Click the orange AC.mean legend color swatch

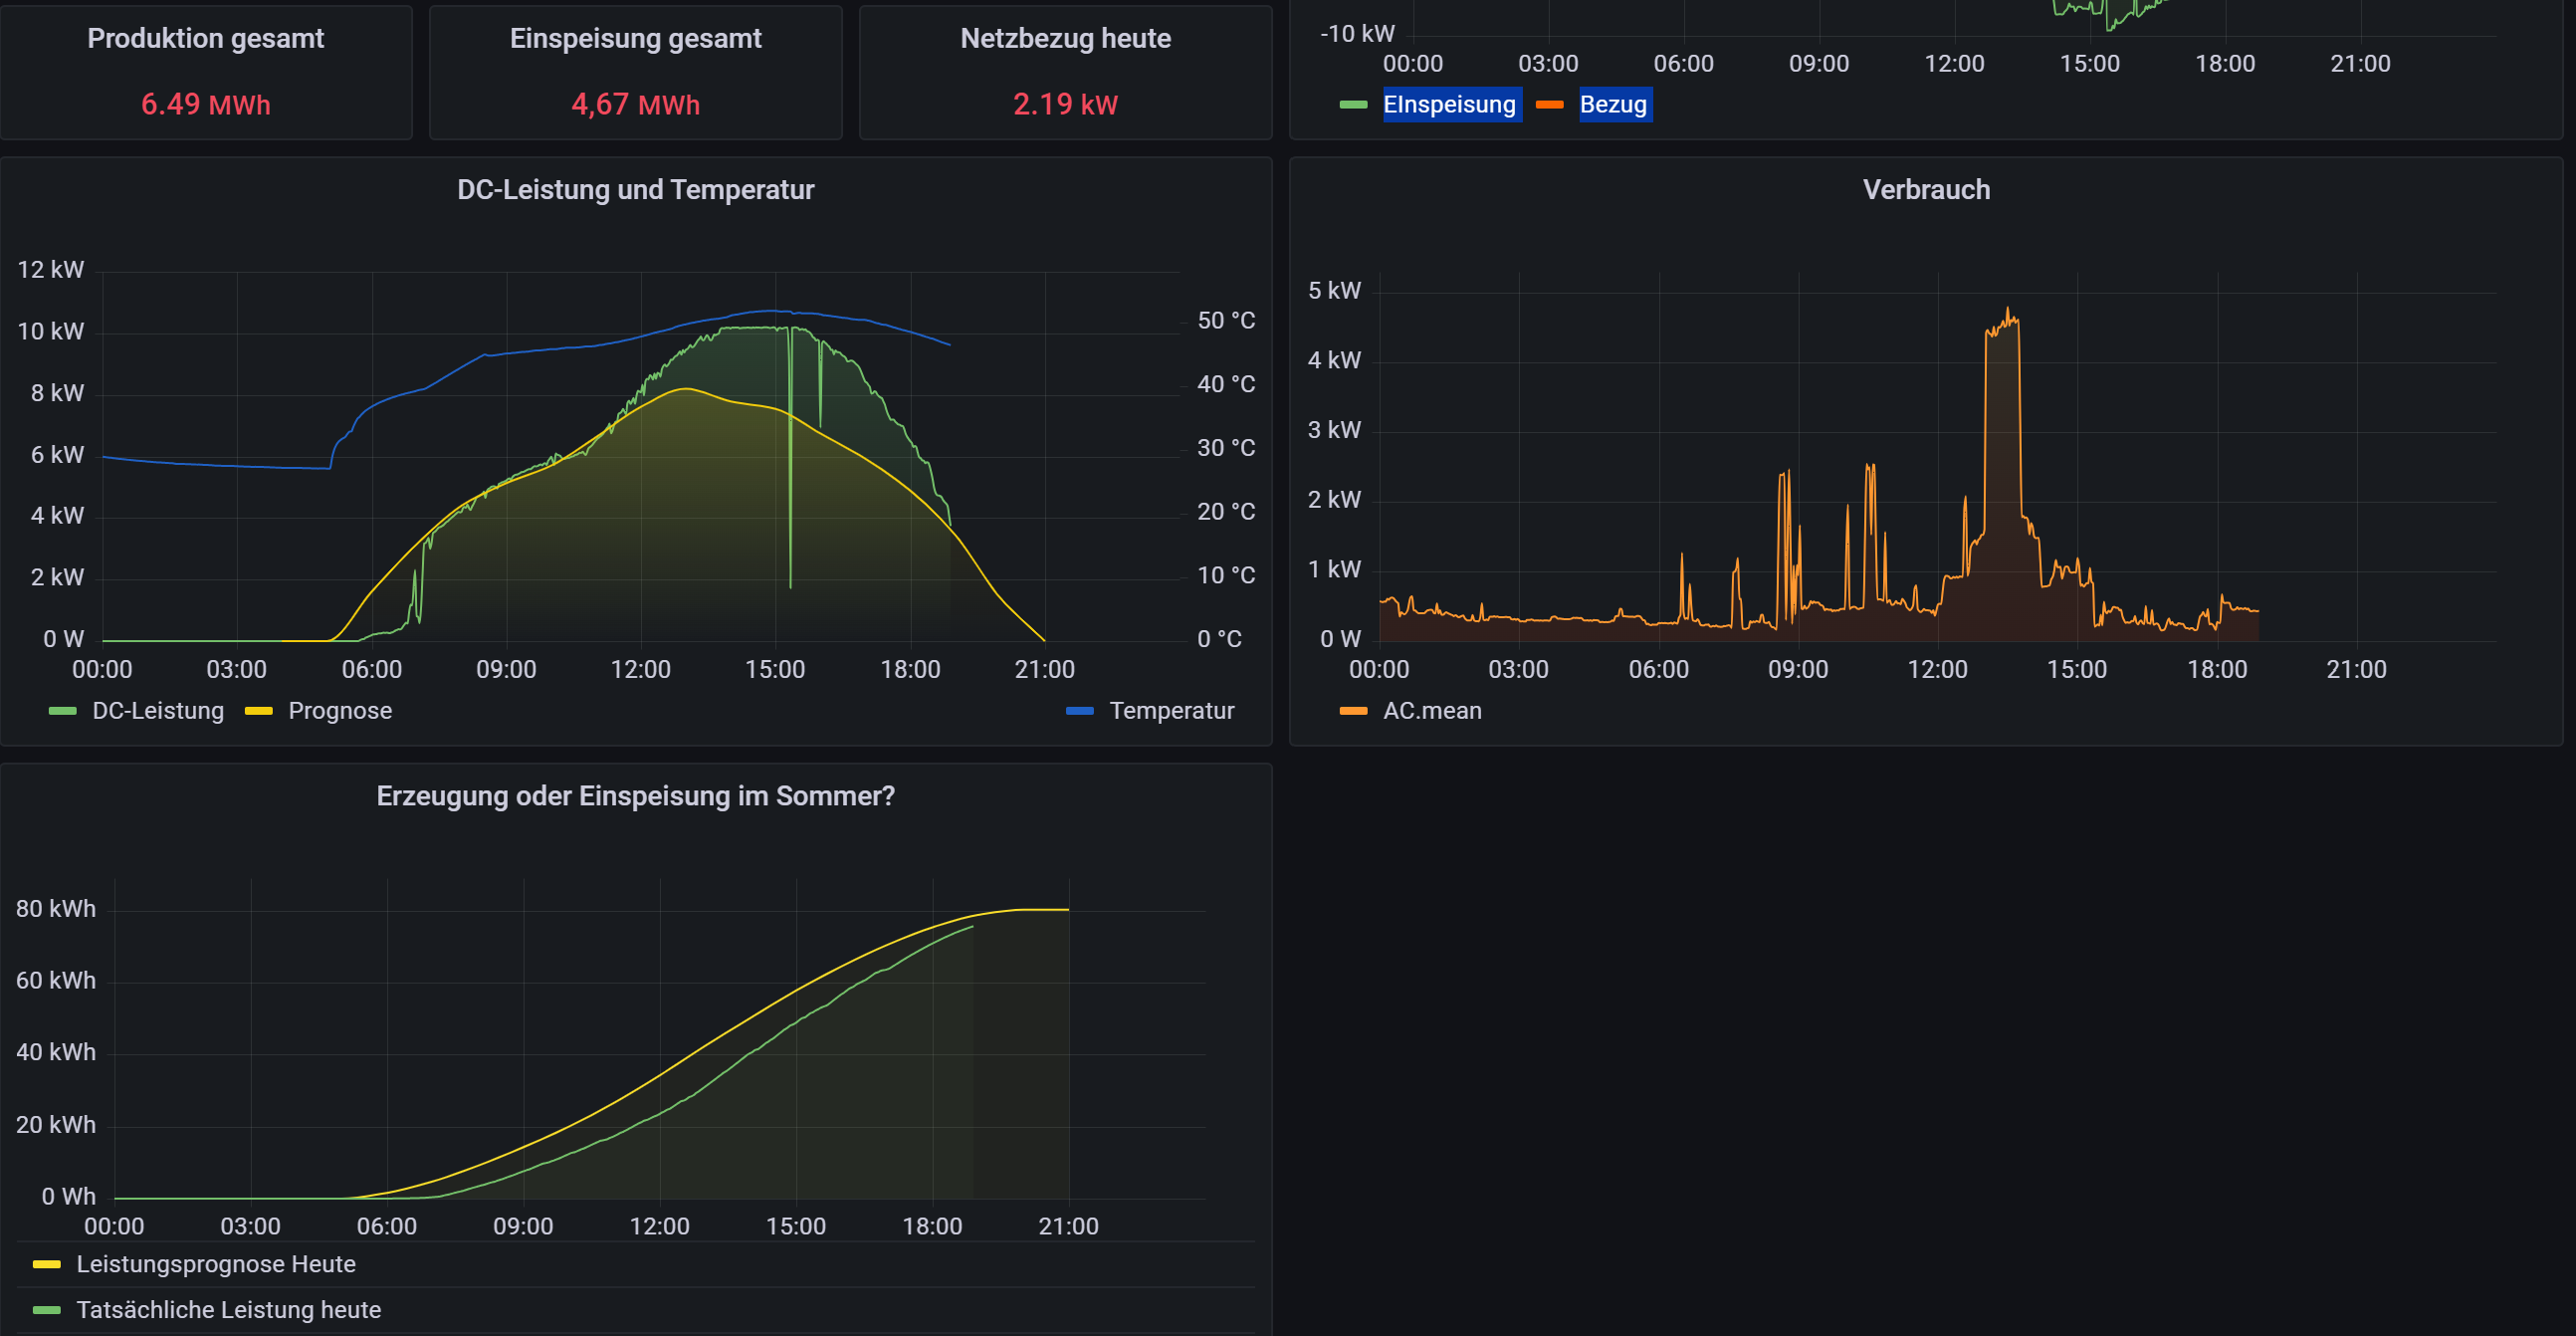pyautogui.click(x=1352, y=711)
